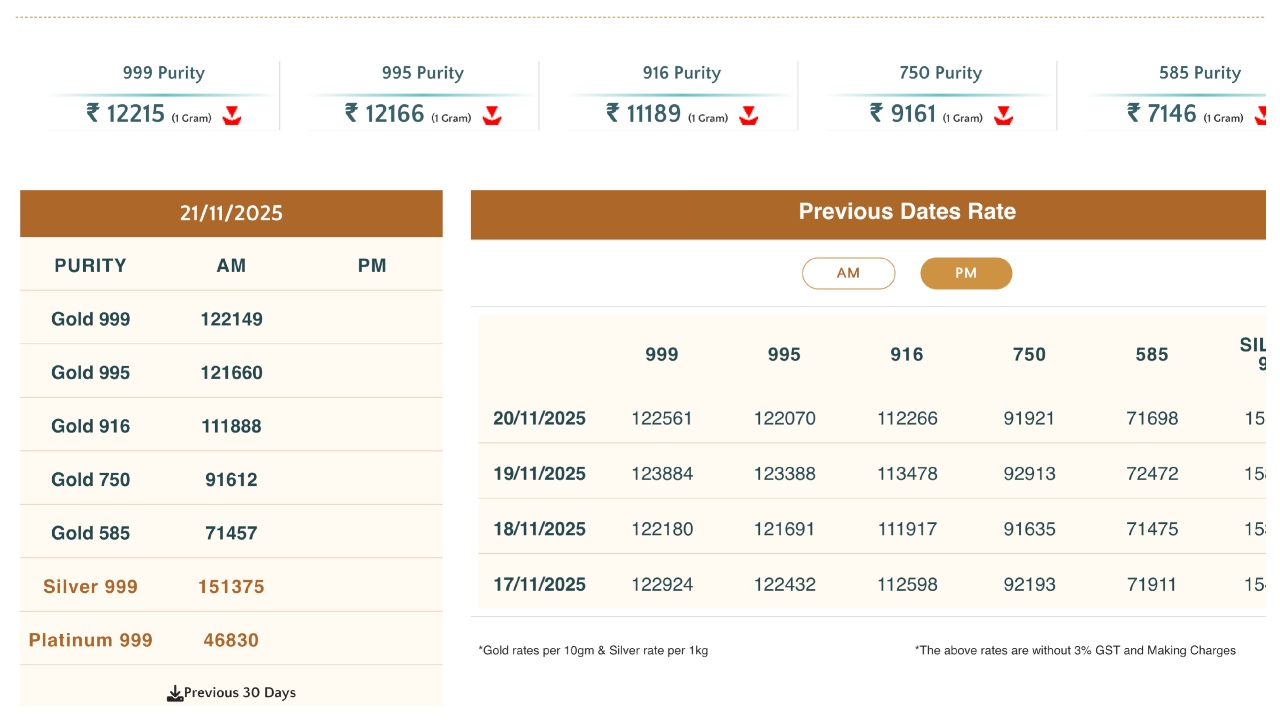Click the red down-arrow icon beside 750 Purity price
This screenshot has width=1280, height=720.
coord(1004,116)
